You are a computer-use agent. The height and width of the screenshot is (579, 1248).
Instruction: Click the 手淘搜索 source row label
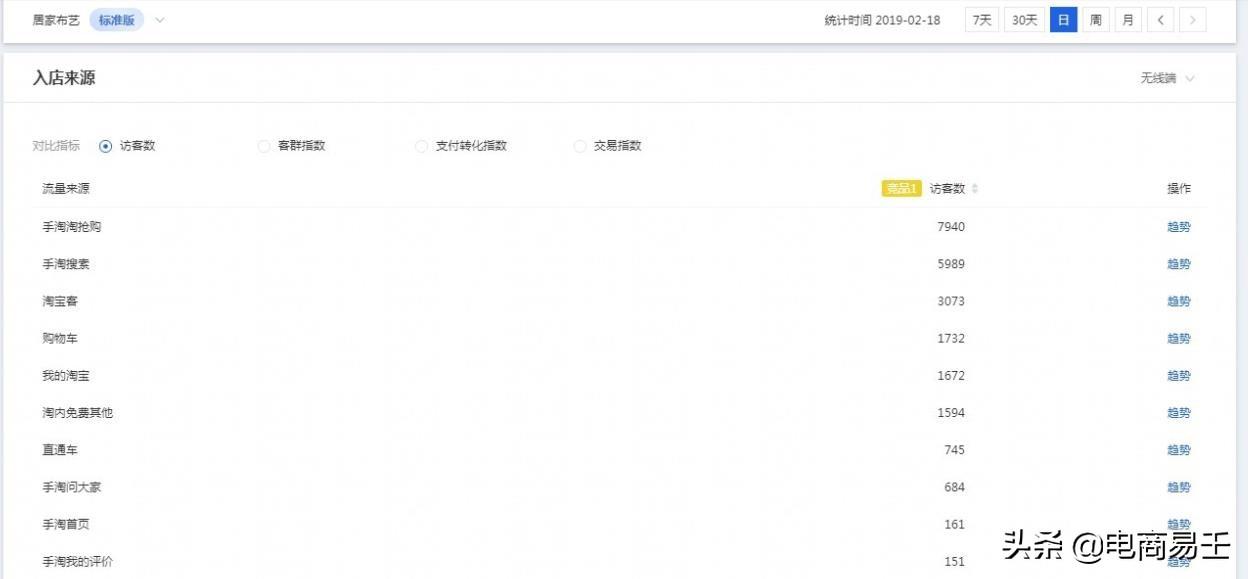[66, 264]
